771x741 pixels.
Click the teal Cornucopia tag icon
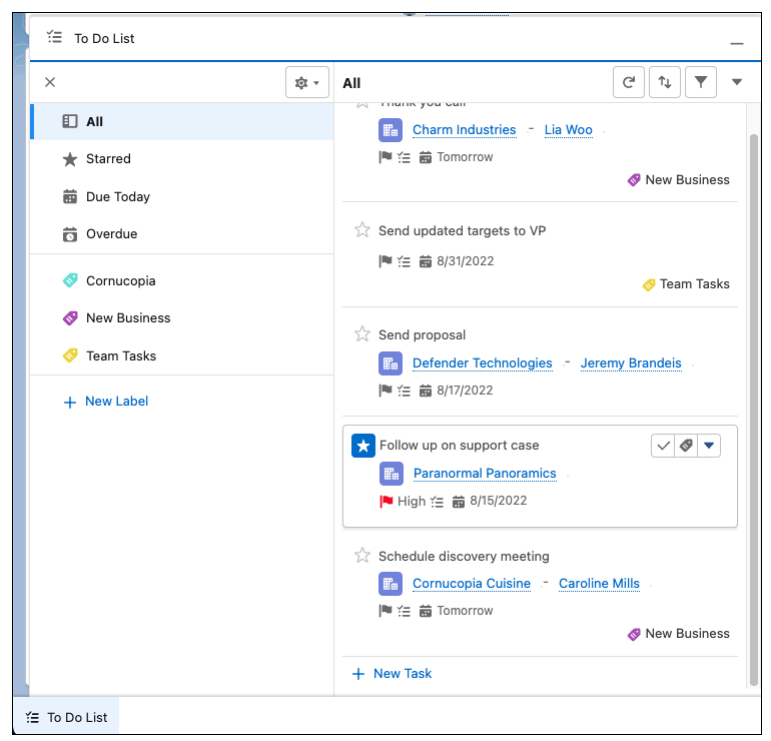pos(70,281)
